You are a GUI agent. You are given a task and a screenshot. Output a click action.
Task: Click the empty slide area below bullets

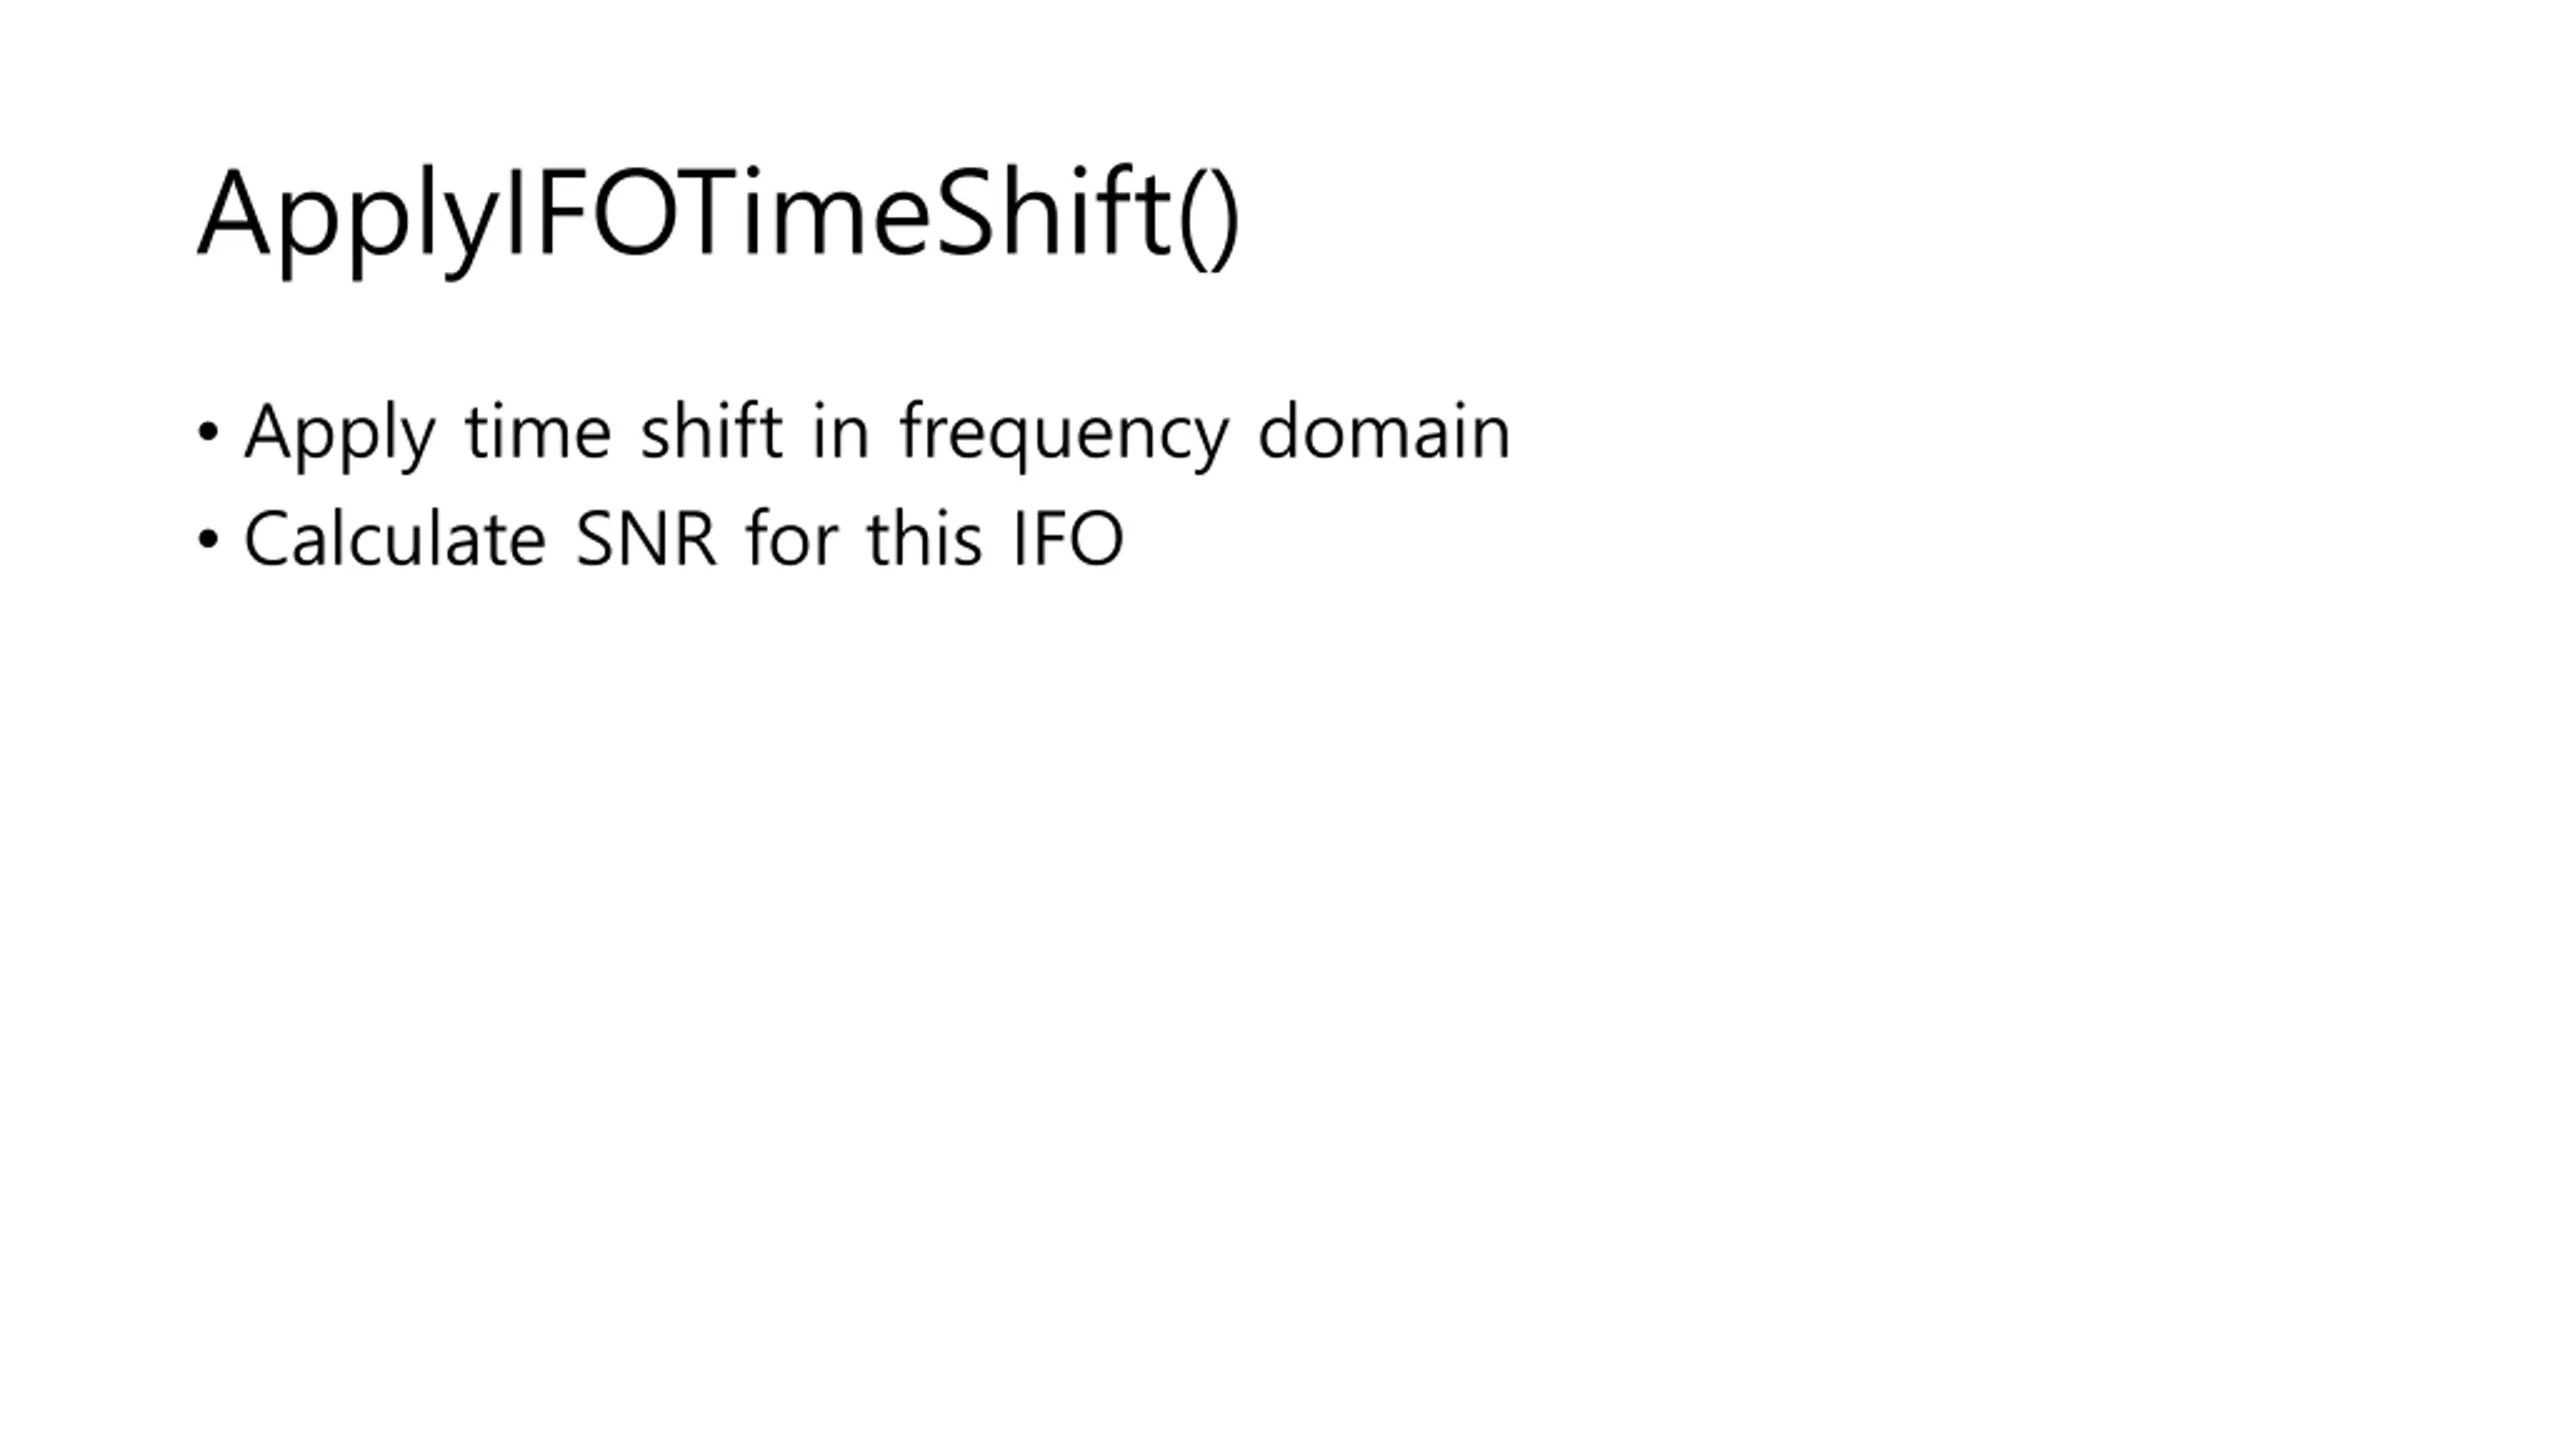[x=1280, y=1000]
